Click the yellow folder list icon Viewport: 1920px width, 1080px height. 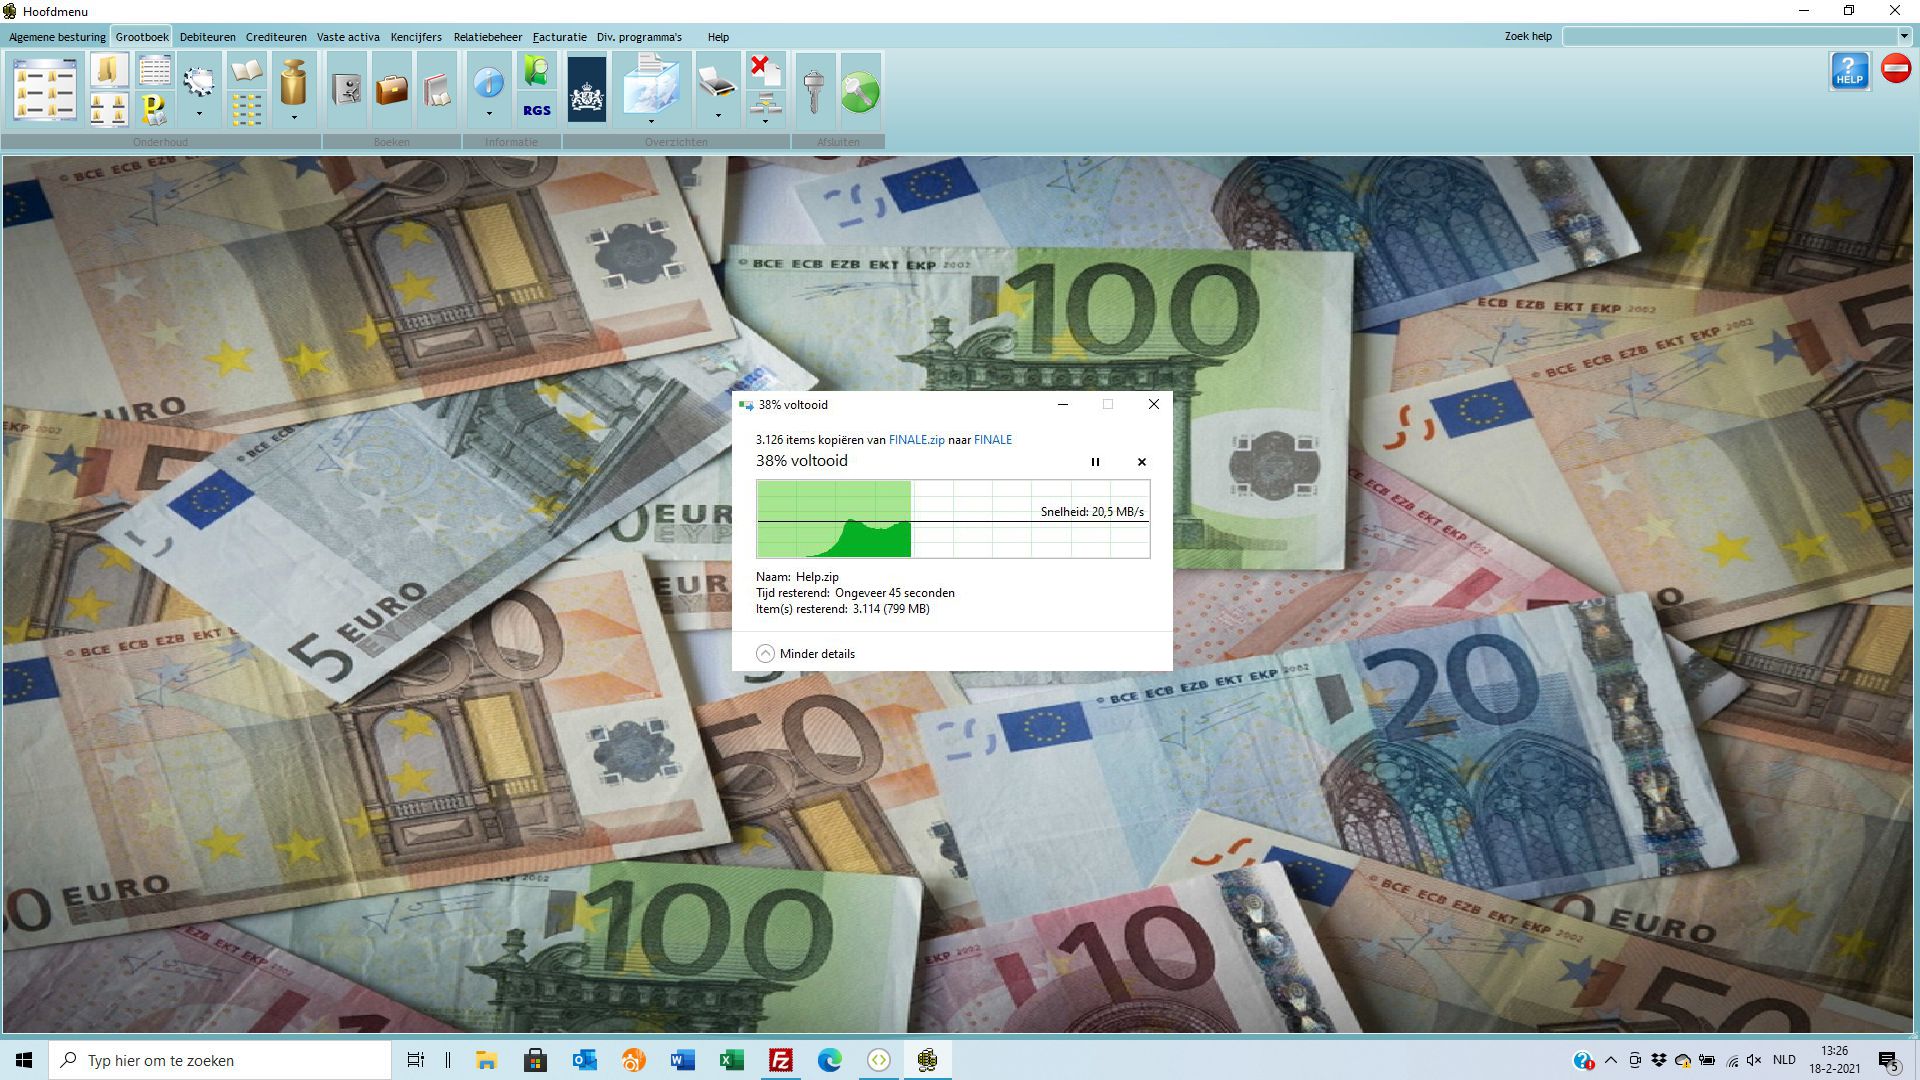pos(246,108)
